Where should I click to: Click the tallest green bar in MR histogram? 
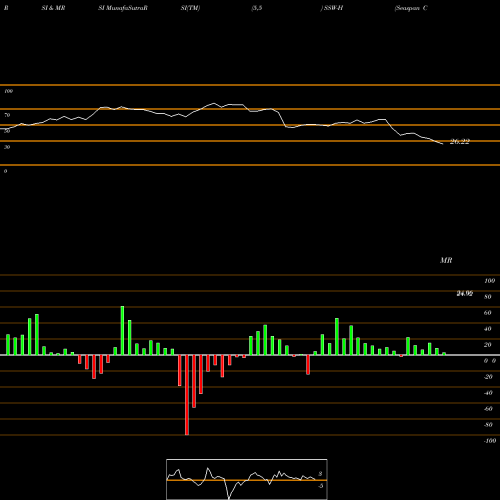122,330
